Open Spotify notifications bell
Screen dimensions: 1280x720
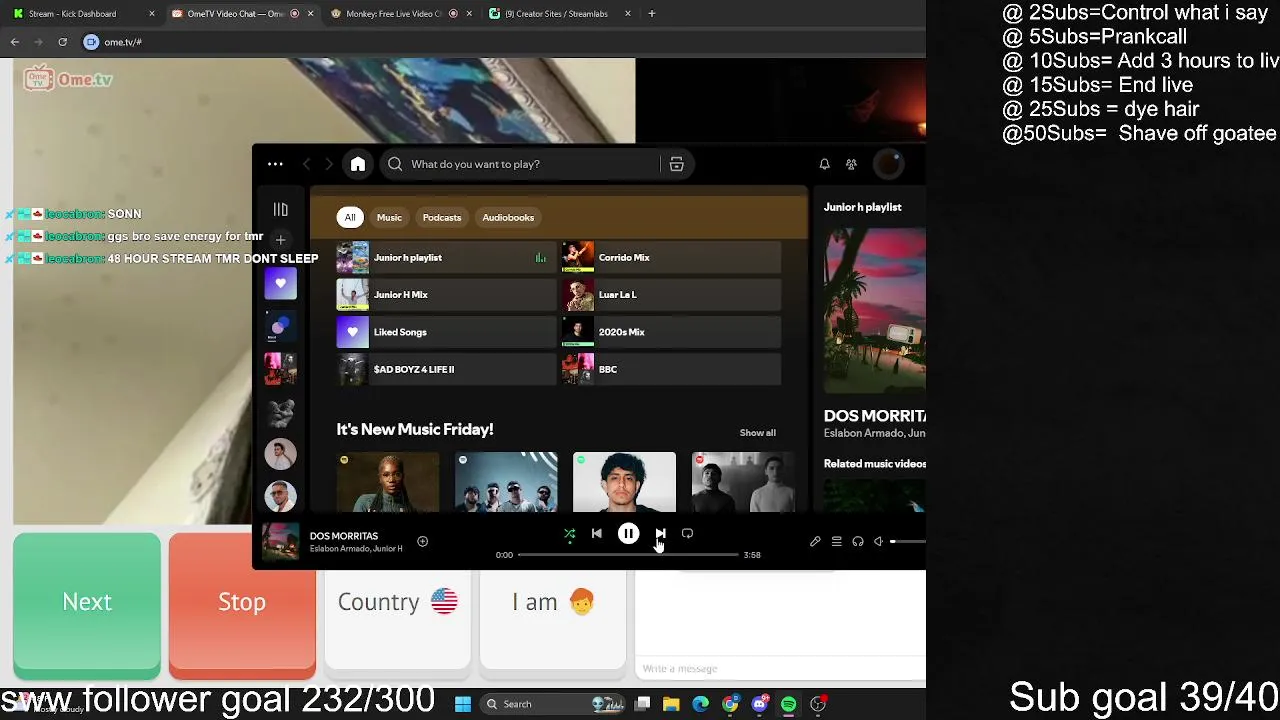pyautogui.click(x=824, y=164)
